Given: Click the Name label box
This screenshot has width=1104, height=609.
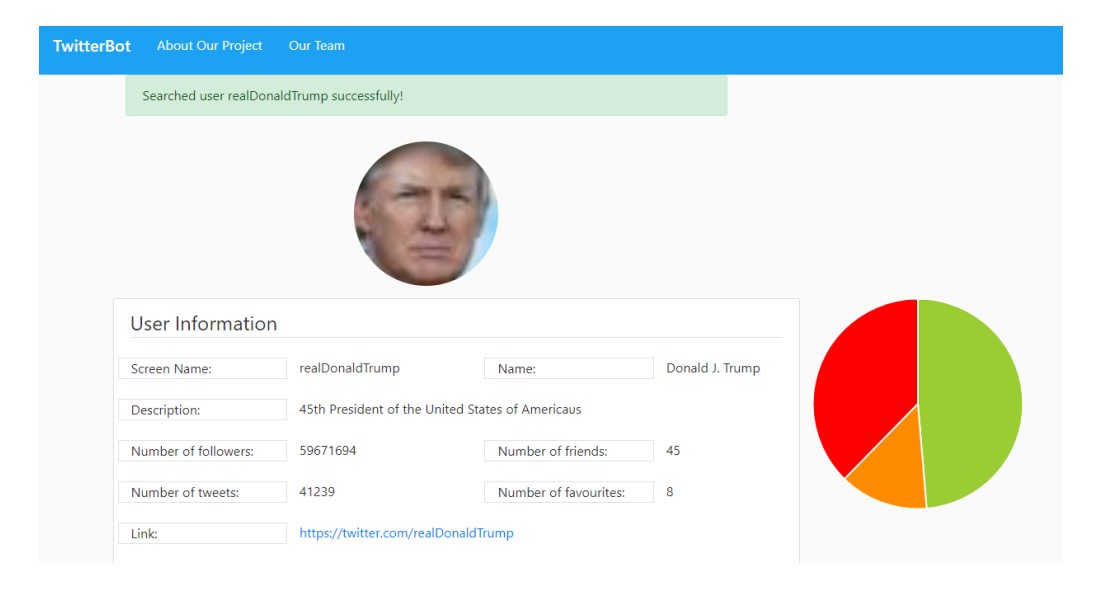Looking at the screenshot, I should click(x=569, y=368).
